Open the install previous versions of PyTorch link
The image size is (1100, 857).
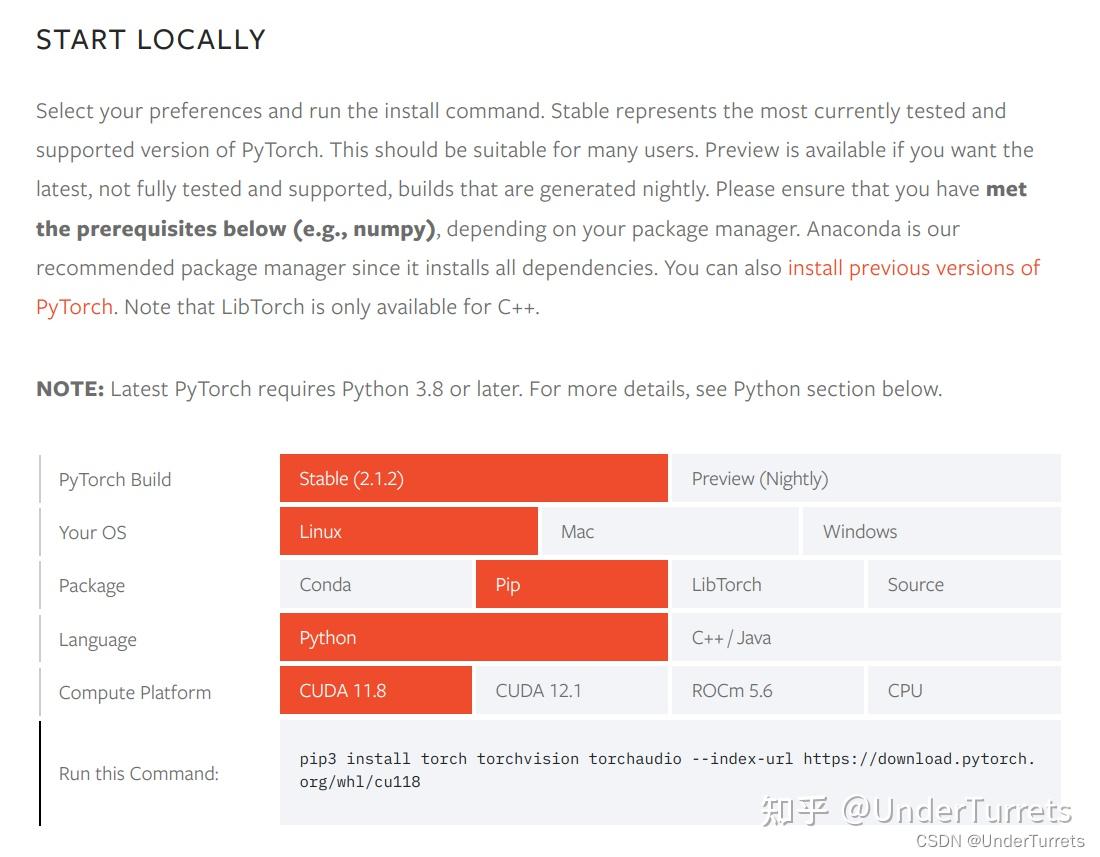[913, 268]
